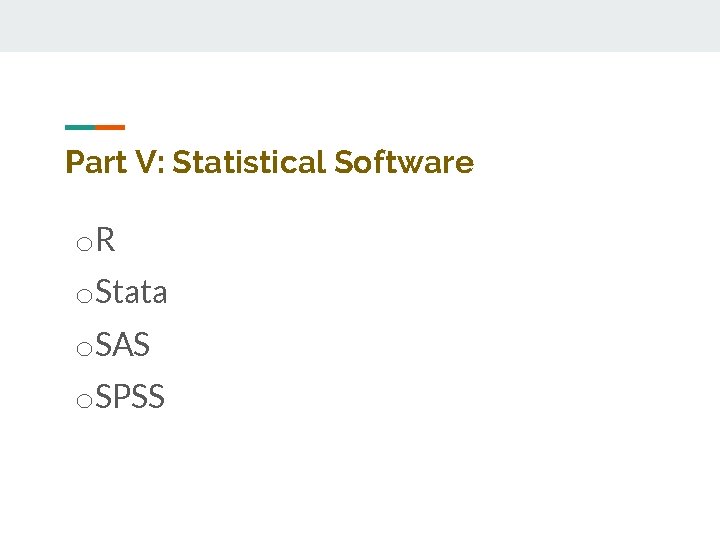Click the bullet marker before SAS
The image size is (720, 540).
(x=84, y=349)
